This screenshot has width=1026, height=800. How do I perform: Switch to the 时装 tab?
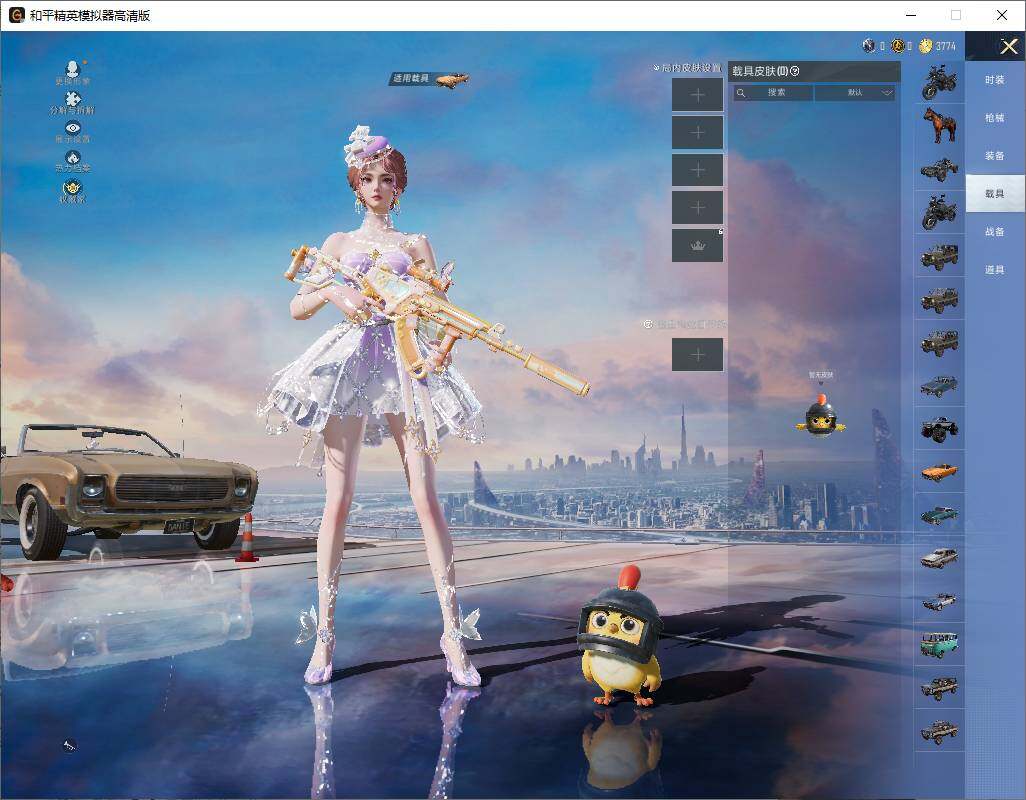coord(995,80)
